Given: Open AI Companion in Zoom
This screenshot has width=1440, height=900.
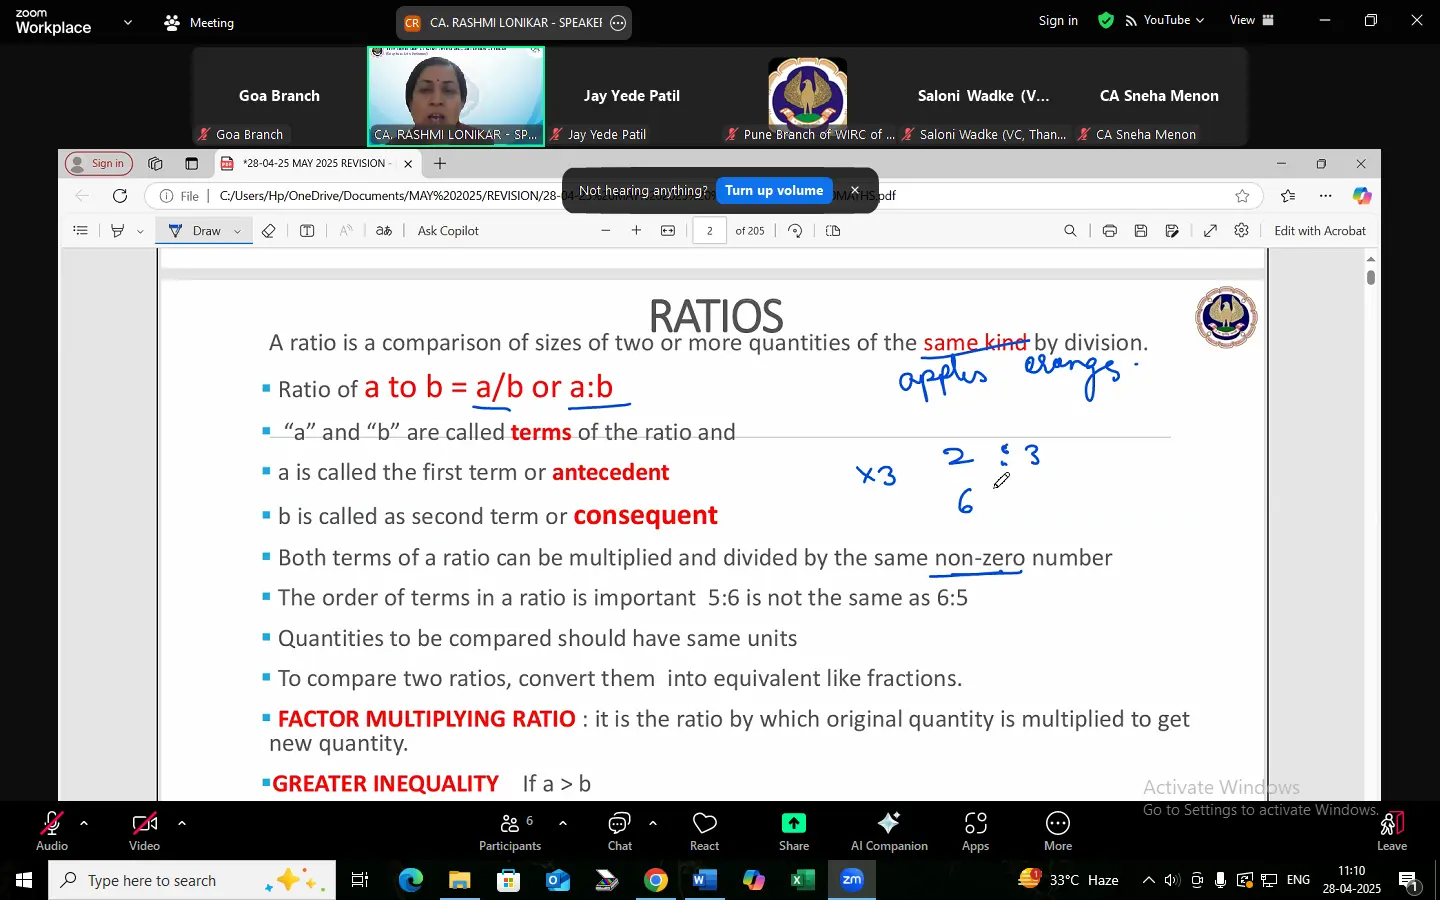Looking at the screenshot, I should pyautogui.click(x=889, y=831).
